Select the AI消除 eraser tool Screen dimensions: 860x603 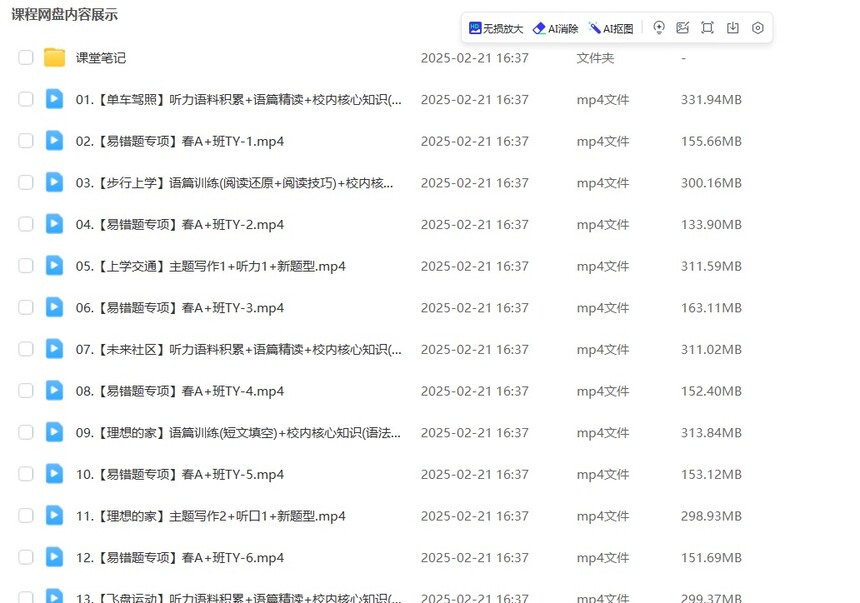point(555,28)
